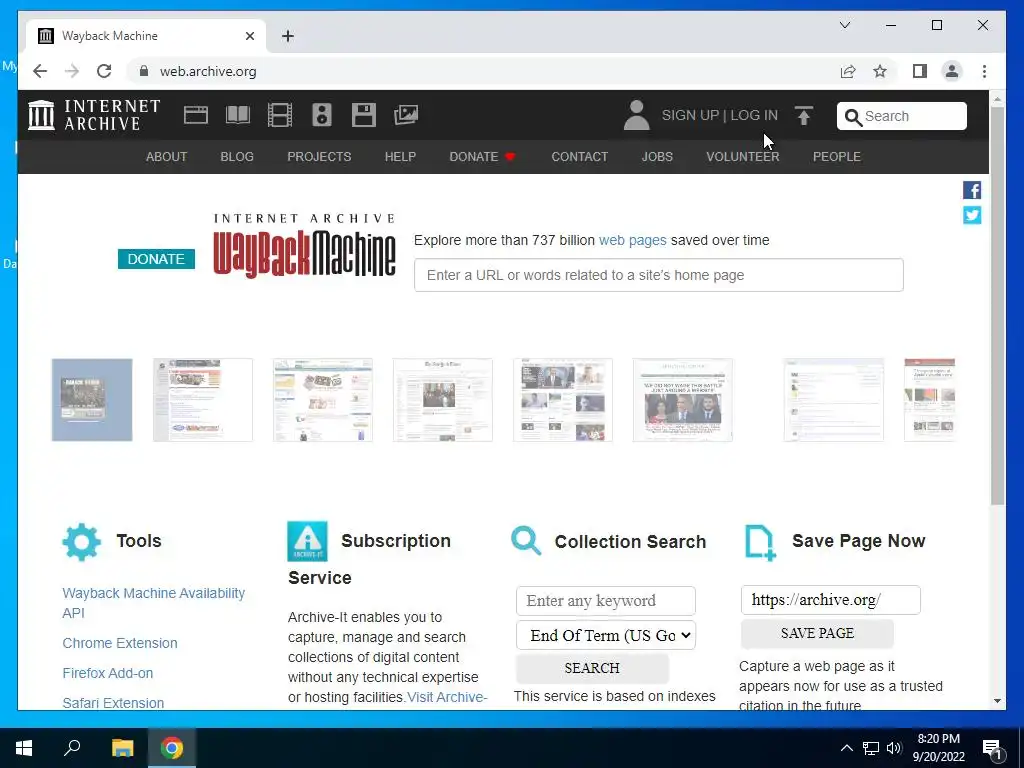Open the PEOPLE menu item
Image resolution: width=1024 pixels, height=768 pixels.
837,157
